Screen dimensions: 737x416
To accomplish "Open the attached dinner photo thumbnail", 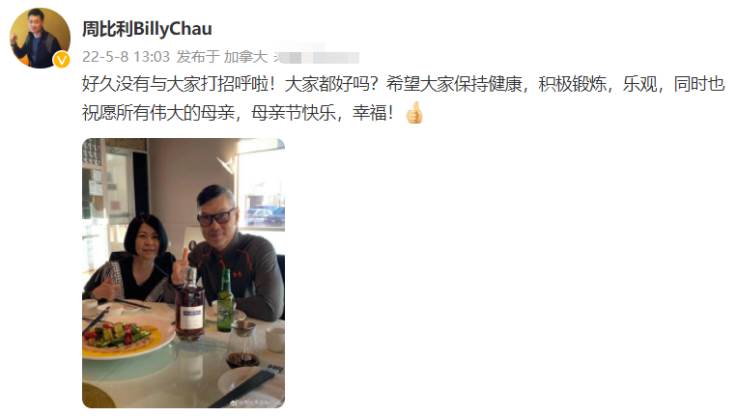I will [183, 273].
